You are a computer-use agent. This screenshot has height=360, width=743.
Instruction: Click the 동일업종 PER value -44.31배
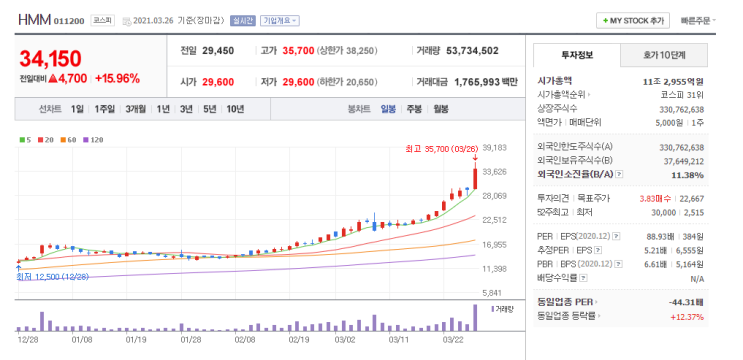[687, 302]
